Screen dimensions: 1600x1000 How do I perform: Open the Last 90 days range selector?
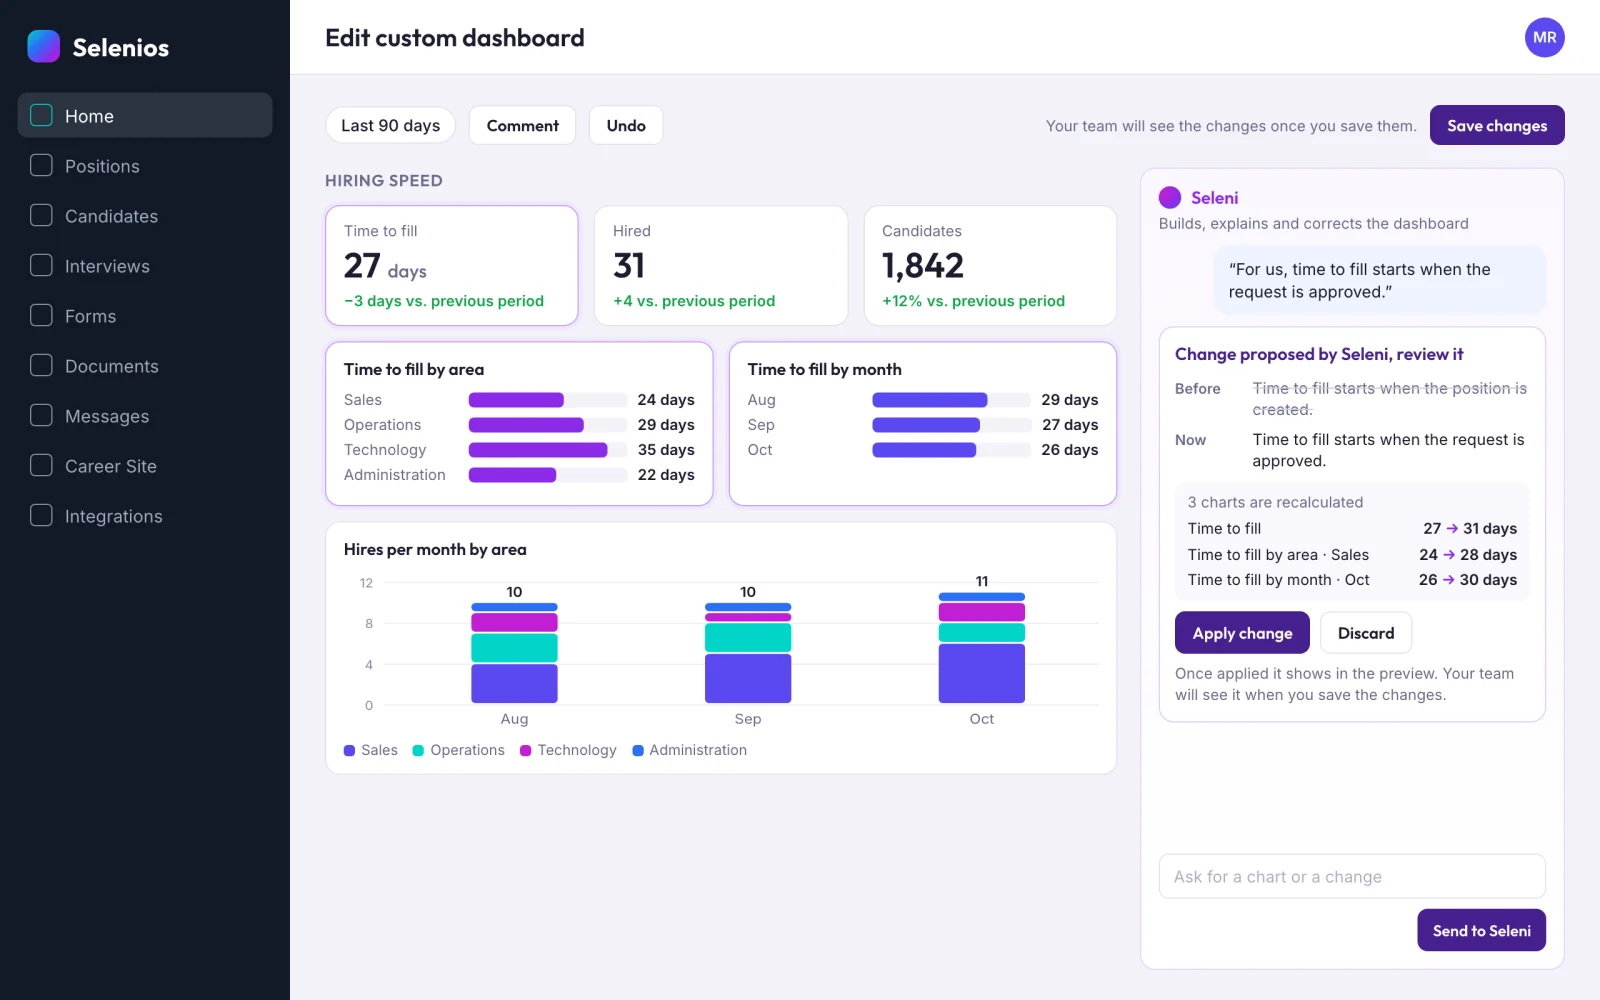[x=390, y=125]
